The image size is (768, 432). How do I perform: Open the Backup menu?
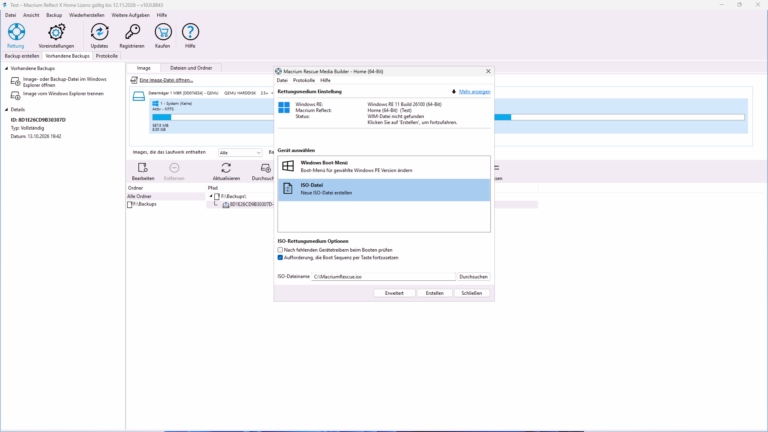54,15
